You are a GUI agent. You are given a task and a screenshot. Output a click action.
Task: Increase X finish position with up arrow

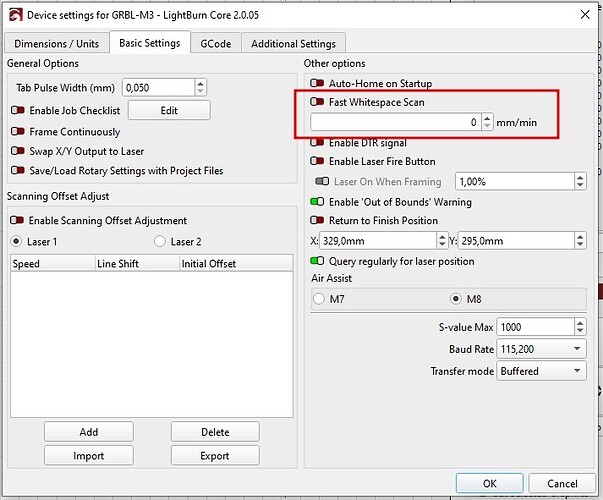[x=442, y=237]
